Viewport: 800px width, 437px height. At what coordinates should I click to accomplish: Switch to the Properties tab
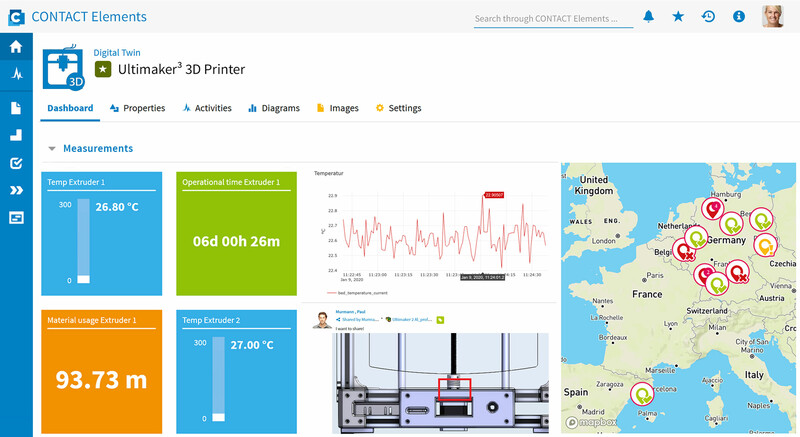[x=137, y=108]
